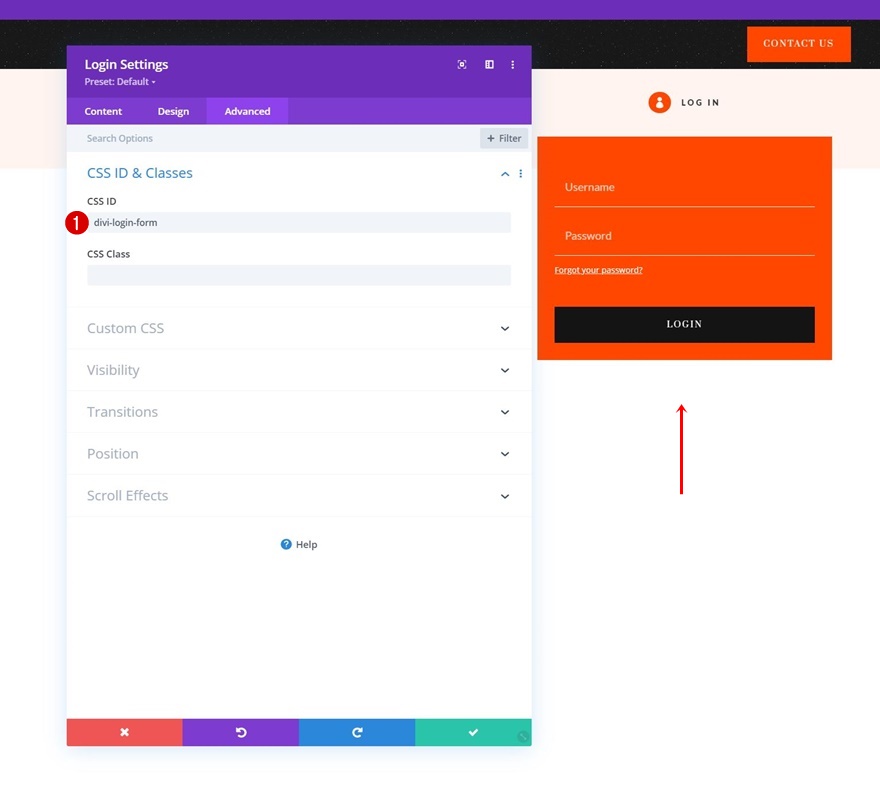Focus the Search Options field
880x797 pixels.
pos(272,138)
